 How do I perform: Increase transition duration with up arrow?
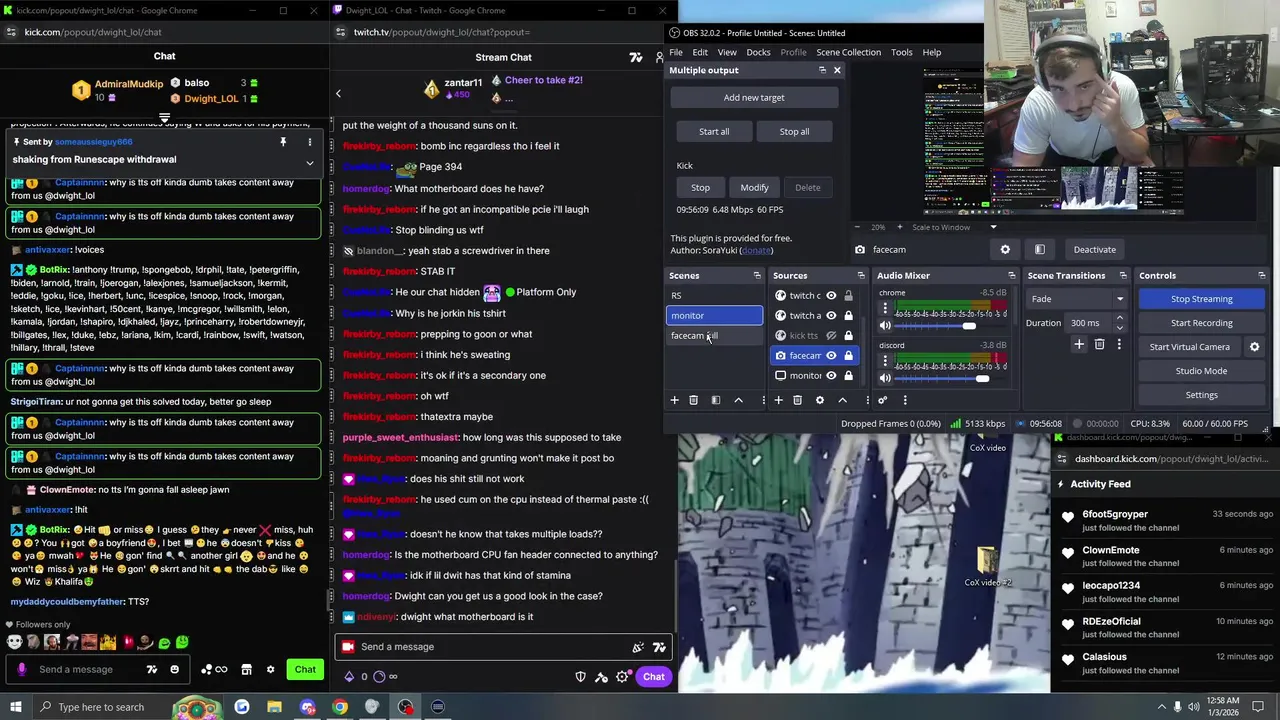tap(1119, 318)
